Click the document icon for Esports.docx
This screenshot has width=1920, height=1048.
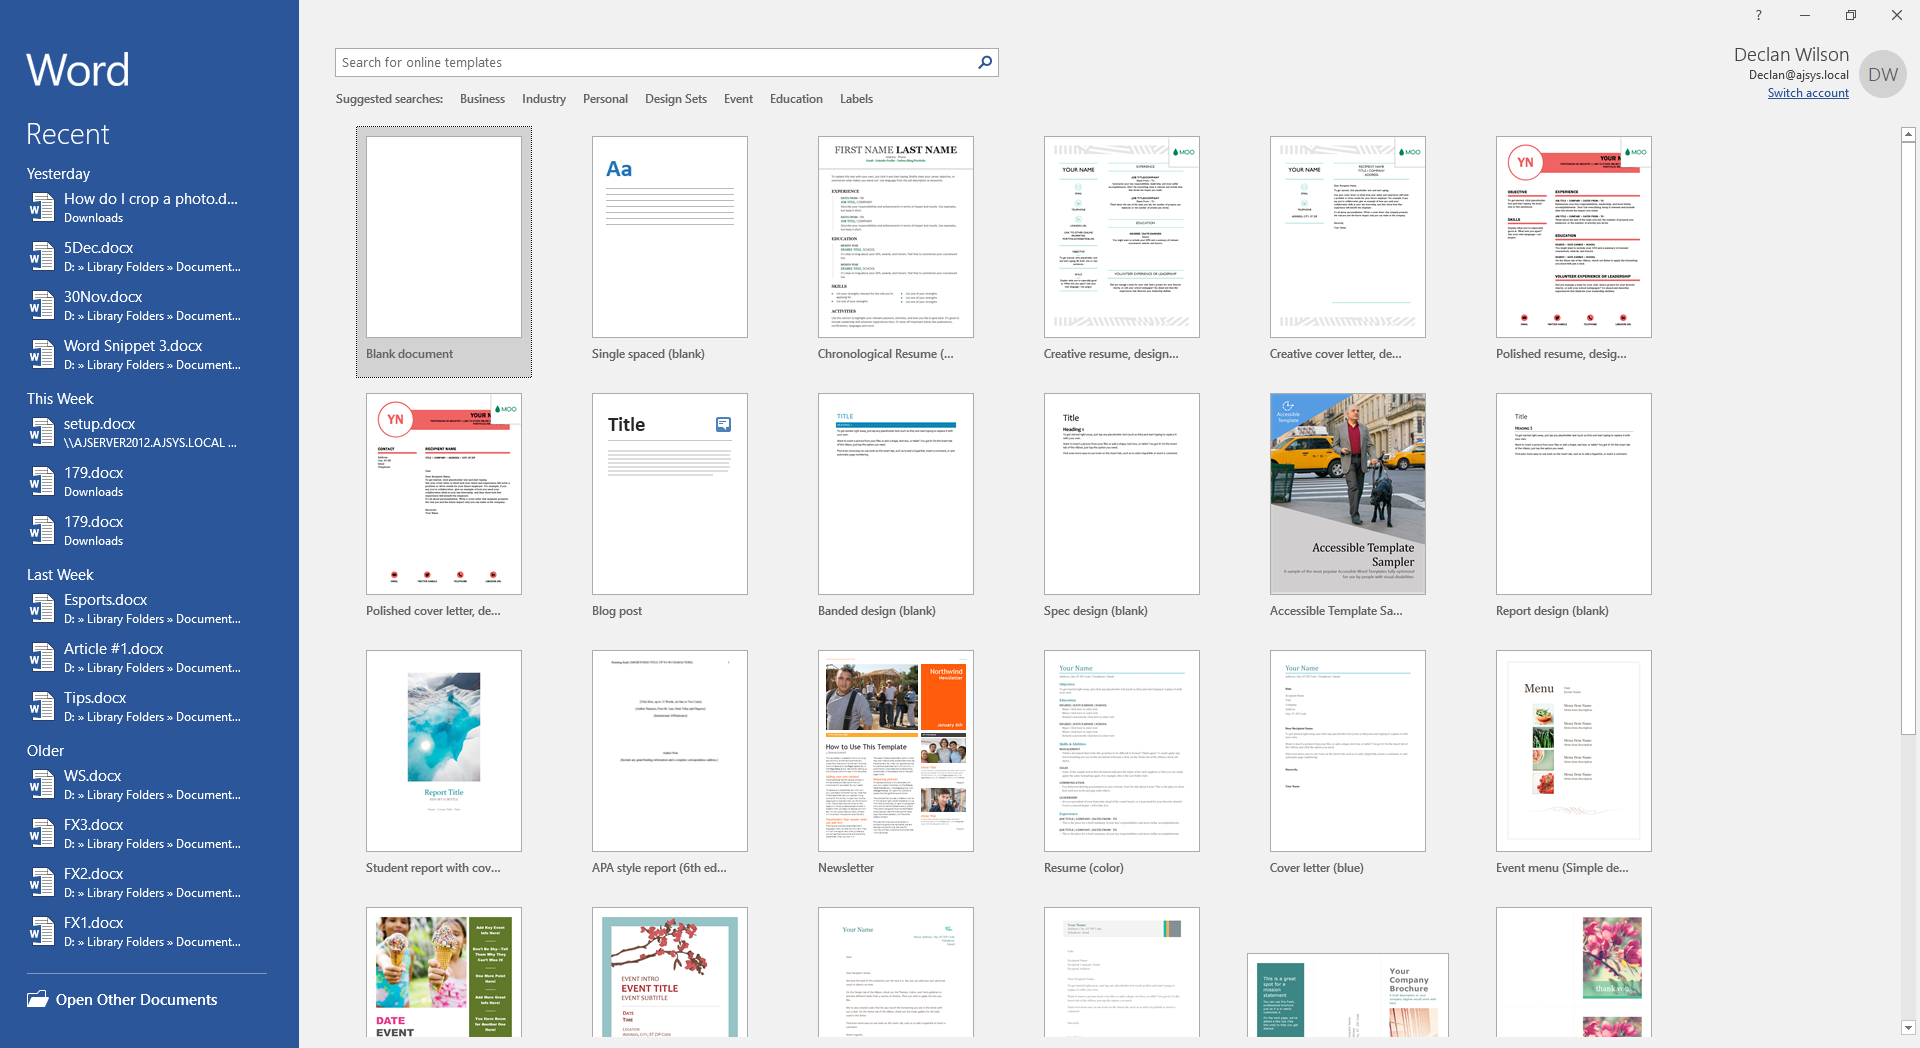coord(42,609)
